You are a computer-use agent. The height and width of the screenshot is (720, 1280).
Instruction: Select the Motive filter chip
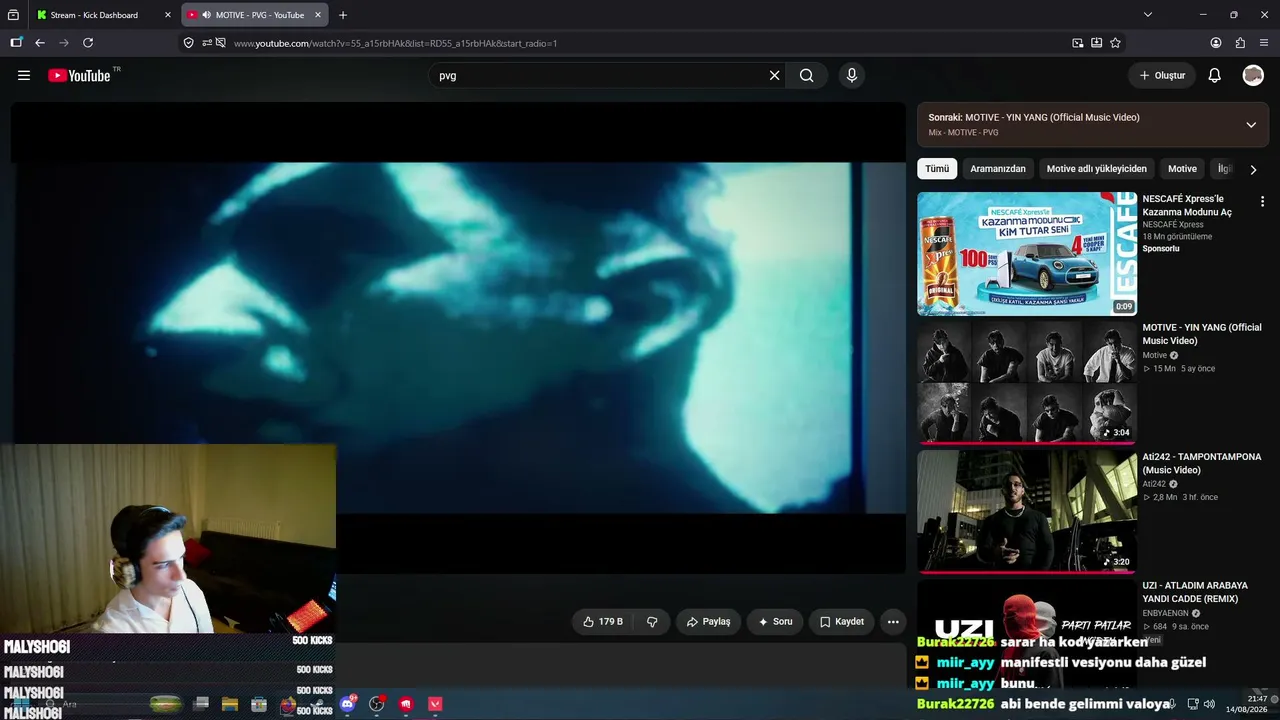(1182, 169)
